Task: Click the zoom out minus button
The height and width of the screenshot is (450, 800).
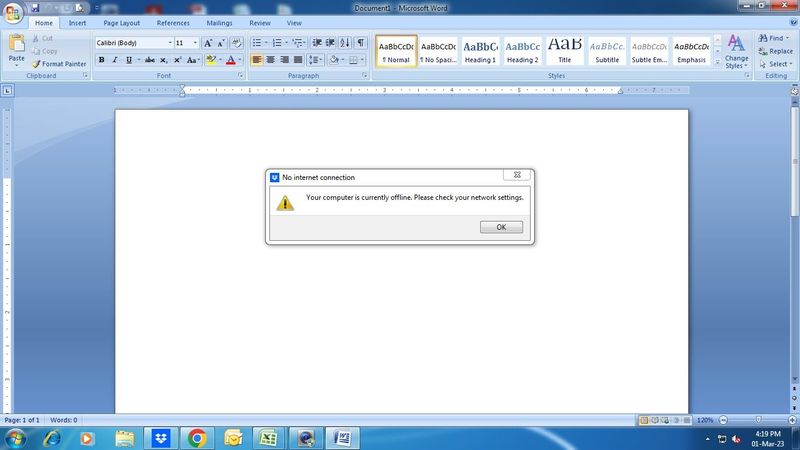Action: pyautogui.click(x=723, y=420)
